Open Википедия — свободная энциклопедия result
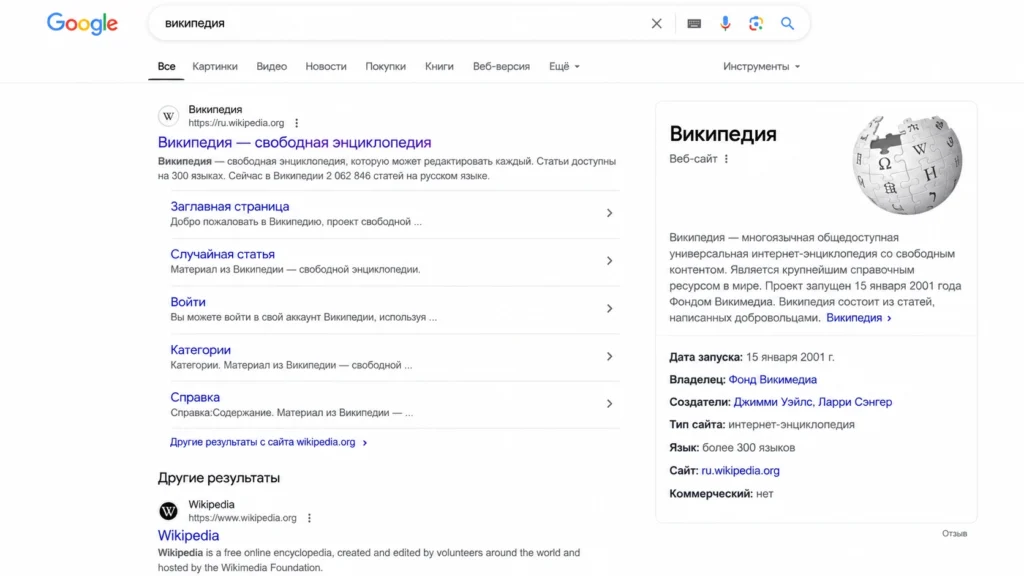The width and height of the screenshot is (1024, 576). pos(295,142)
